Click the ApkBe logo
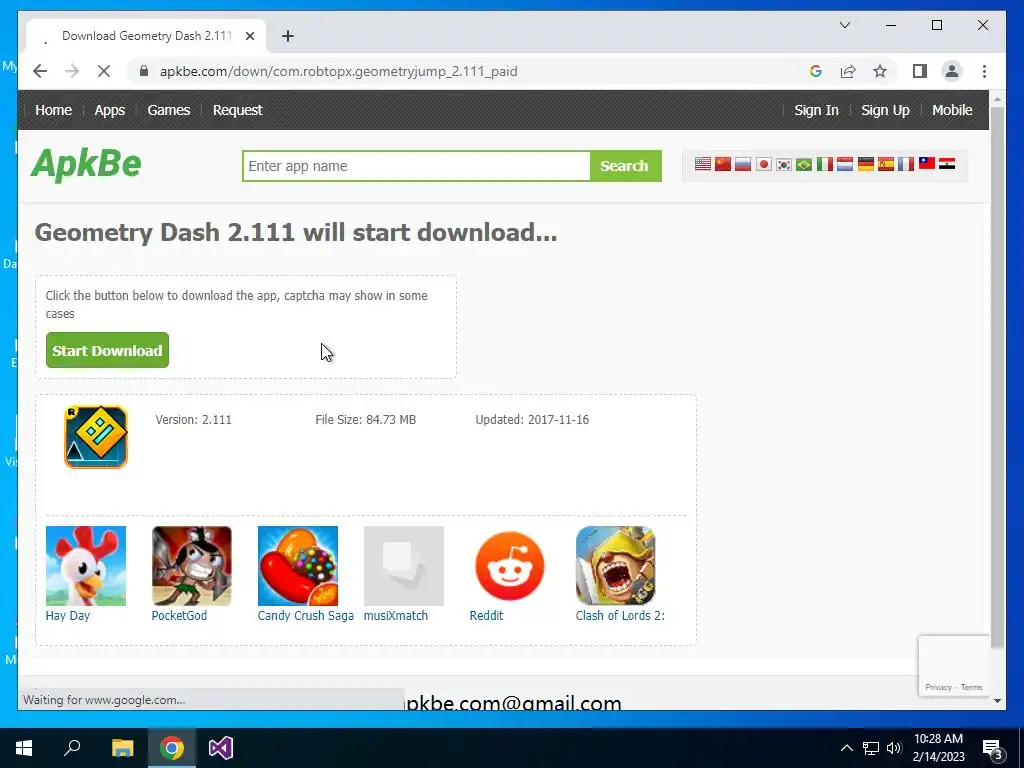This screenshot has height=768, width=1024. click(x=86, y=165)
